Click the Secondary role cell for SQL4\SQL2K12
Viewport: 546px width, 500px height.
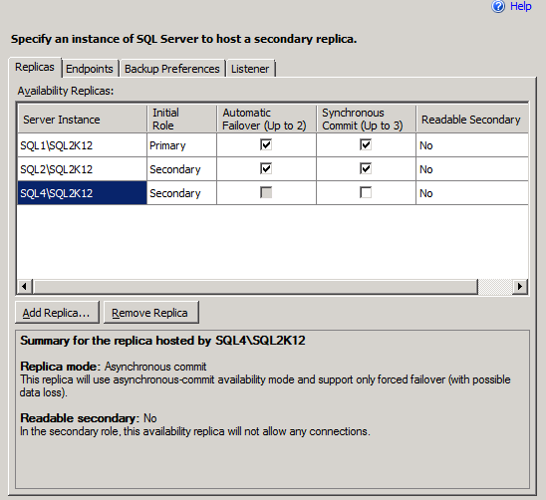click(181, 193)
